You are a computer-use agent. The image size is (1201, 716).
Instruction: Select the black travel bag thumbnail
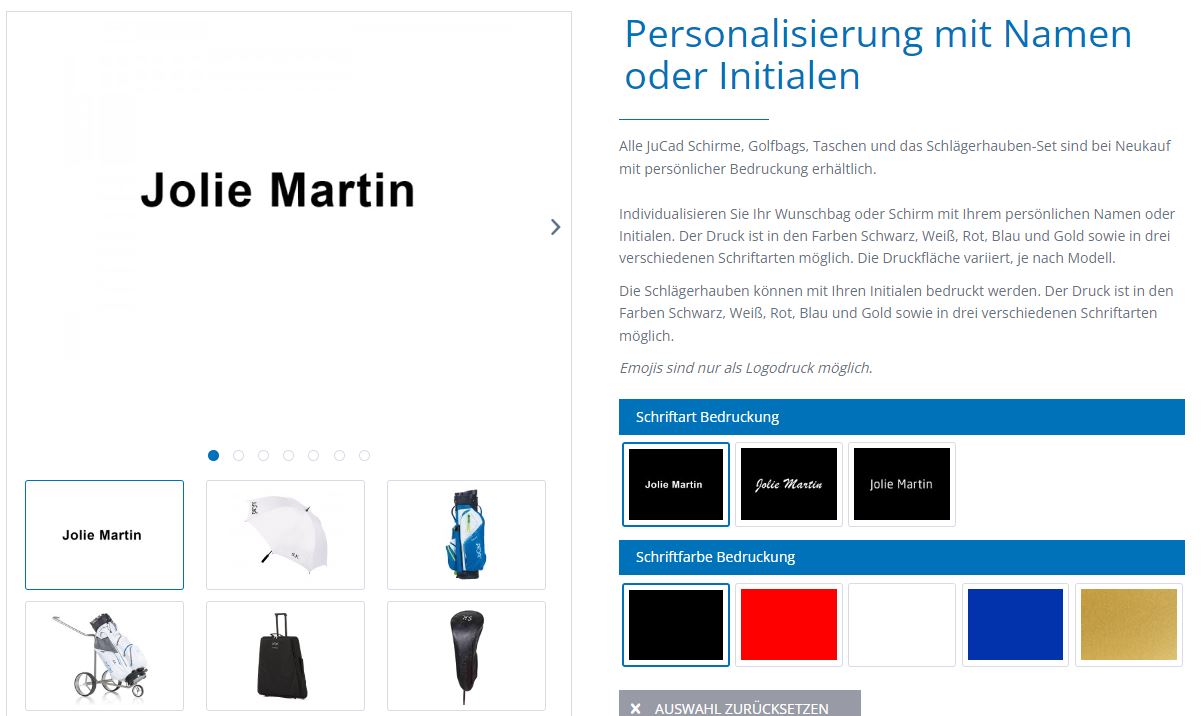[285, 656]
